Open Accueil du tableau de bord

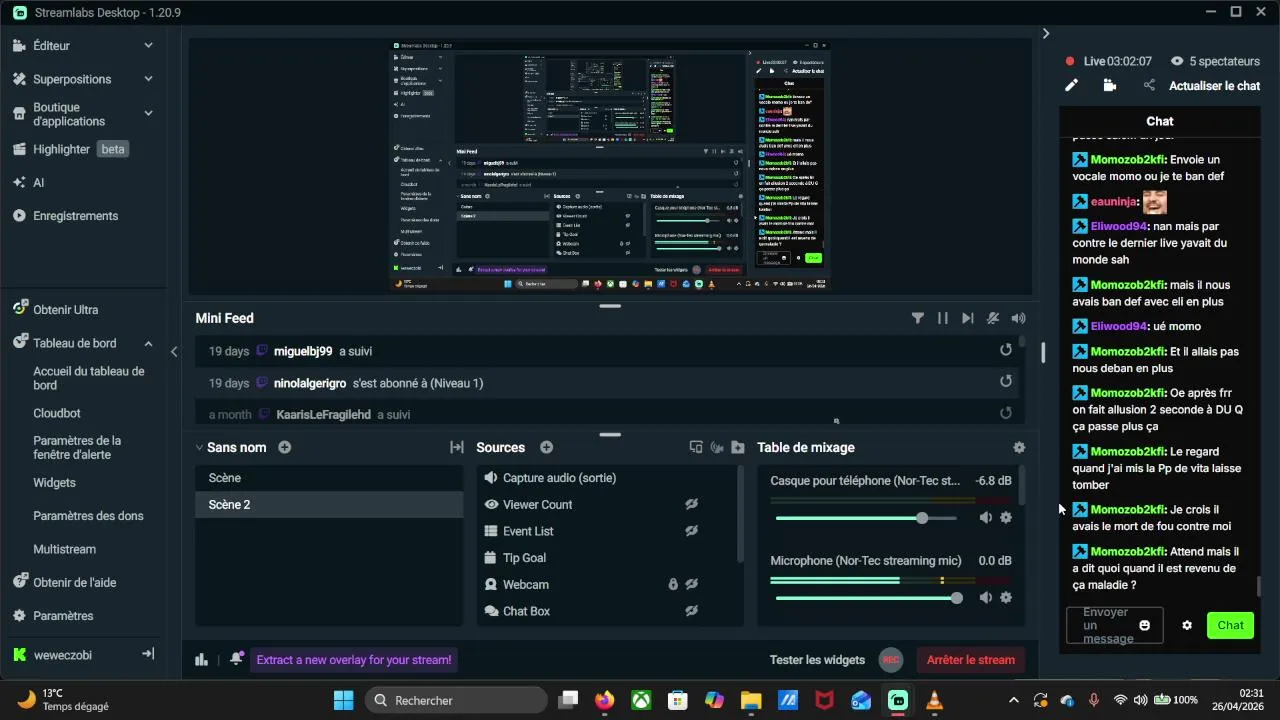(89, 378)
